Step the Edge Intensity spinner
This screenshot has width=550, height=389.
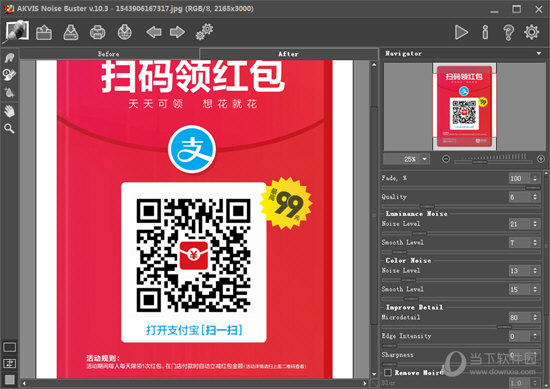pos(535,336)
